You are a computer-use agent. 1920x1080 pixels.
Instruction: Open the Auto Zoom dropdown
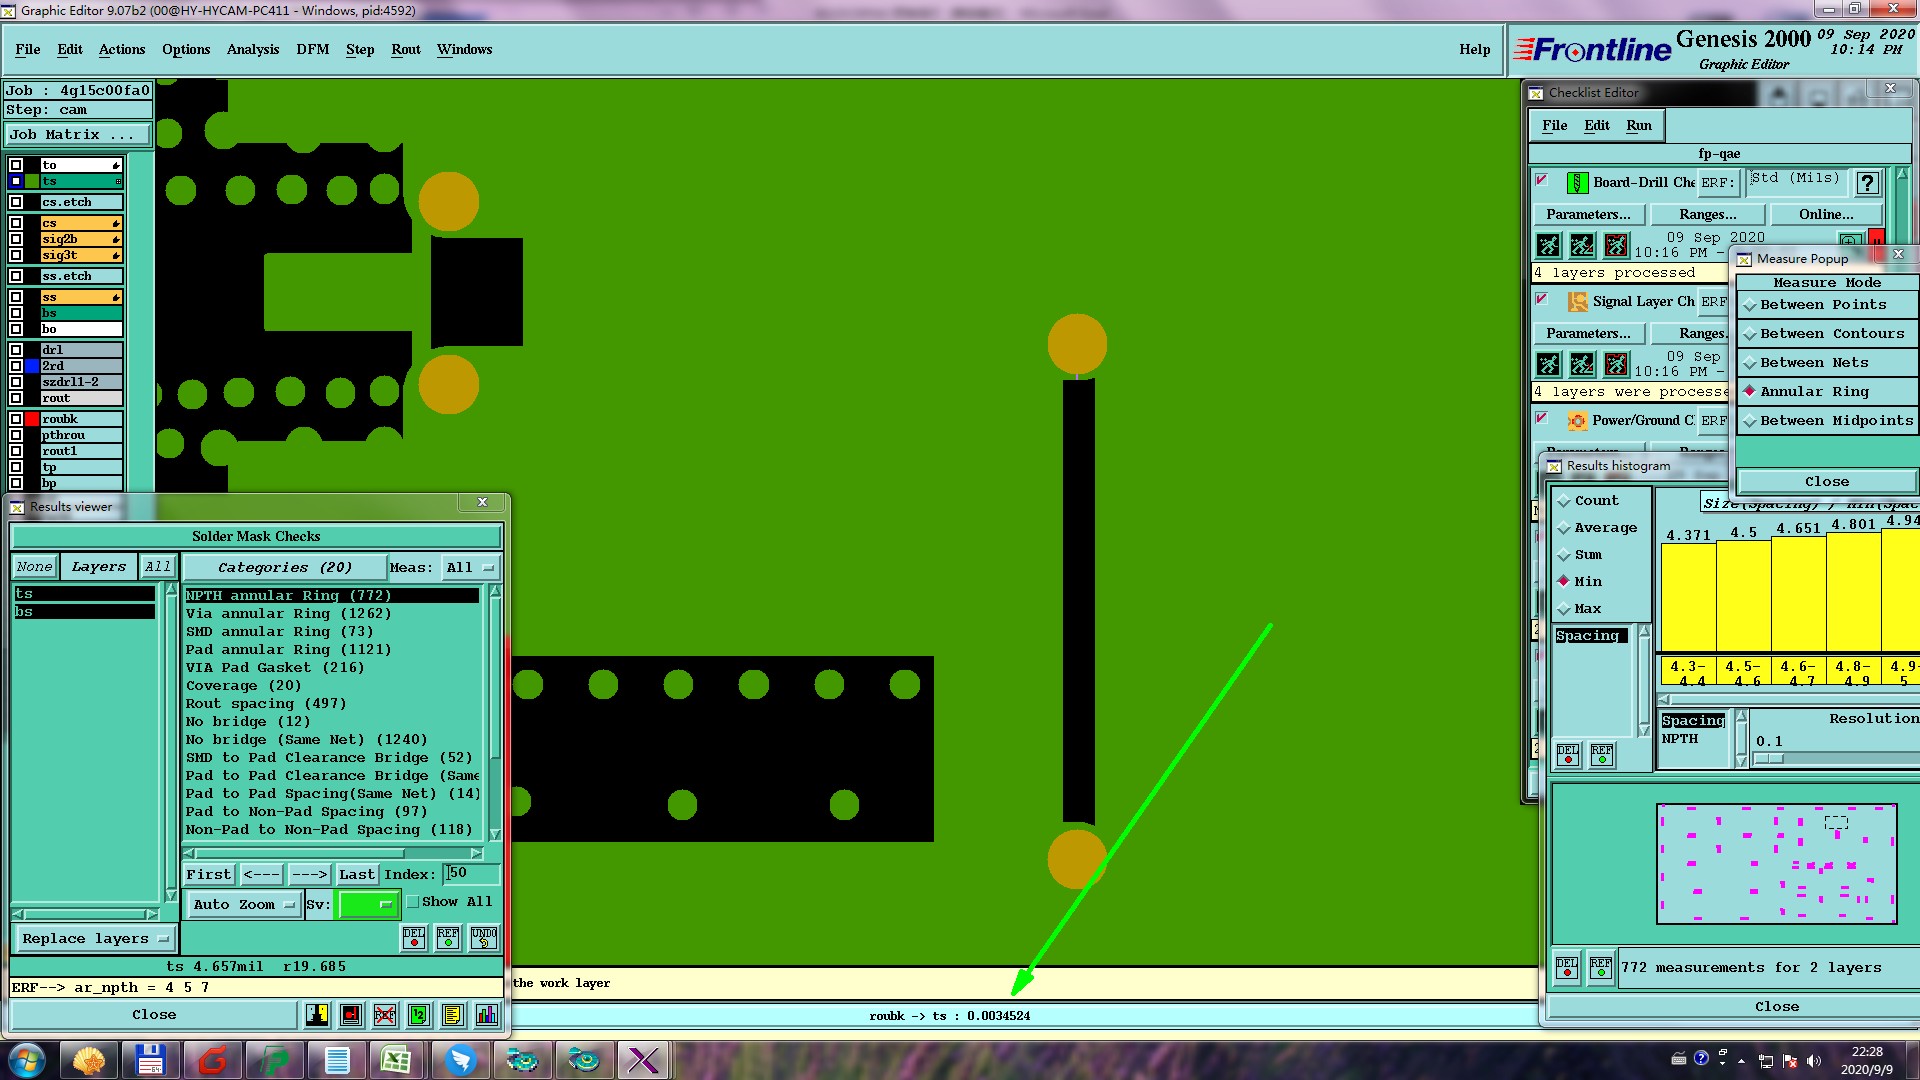244,905
